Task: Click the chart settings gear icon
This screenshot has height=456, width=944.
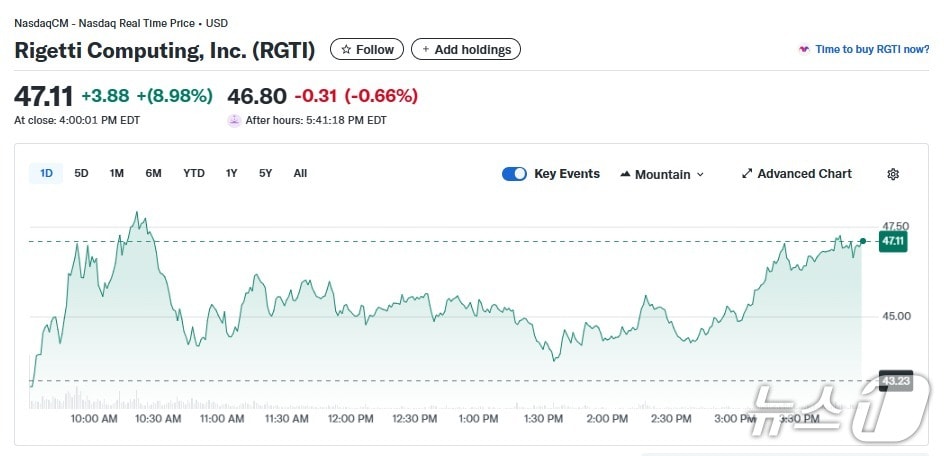Action: [x=893, y=174]
